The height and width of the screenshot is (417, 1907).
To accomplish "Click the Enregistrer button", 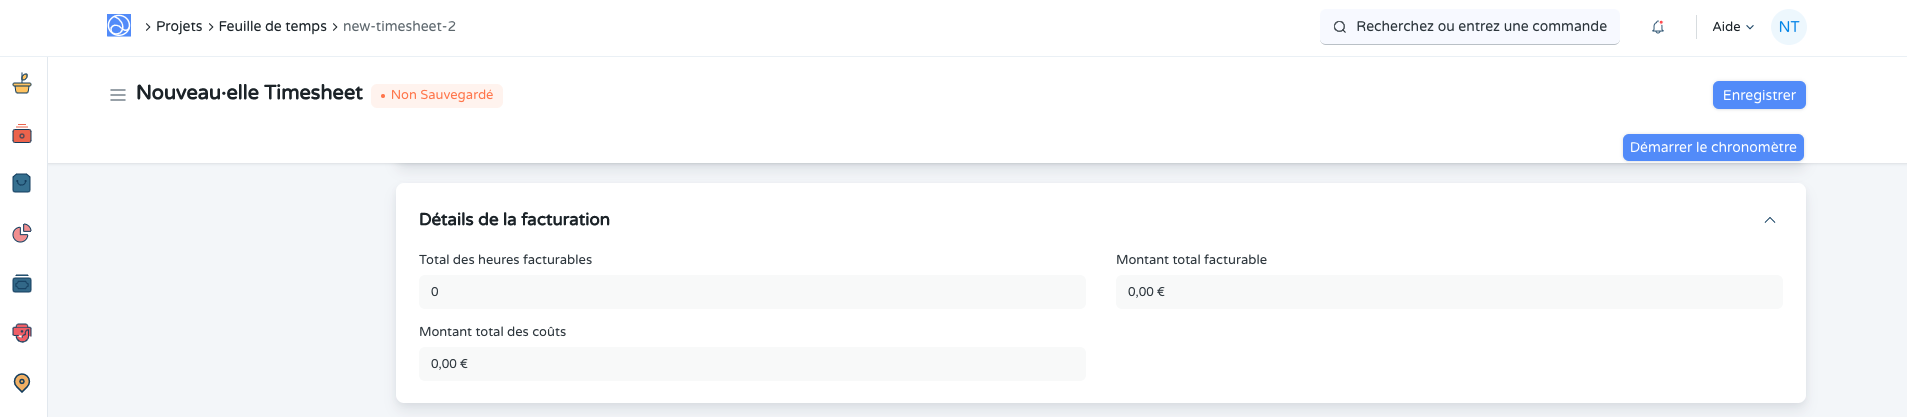I will pyautogui.click(x=1759, y=95).
